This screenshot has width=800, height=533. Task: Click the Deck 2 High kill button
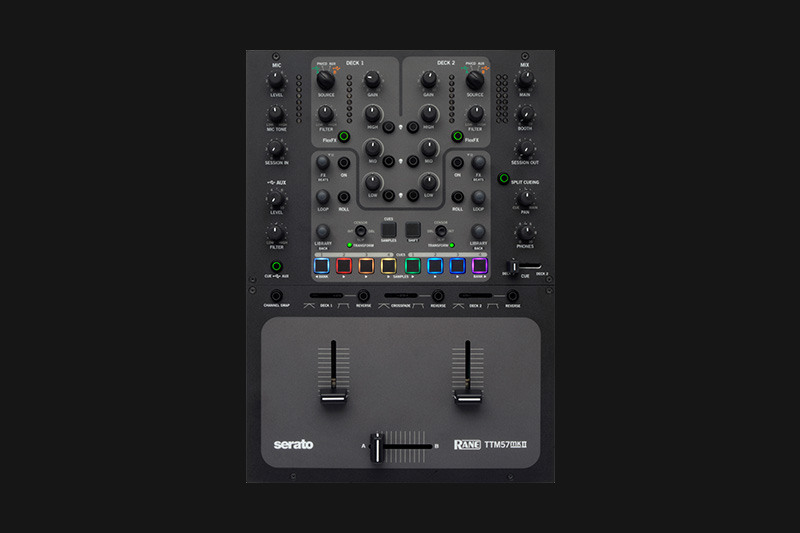(x=413, y=127)
